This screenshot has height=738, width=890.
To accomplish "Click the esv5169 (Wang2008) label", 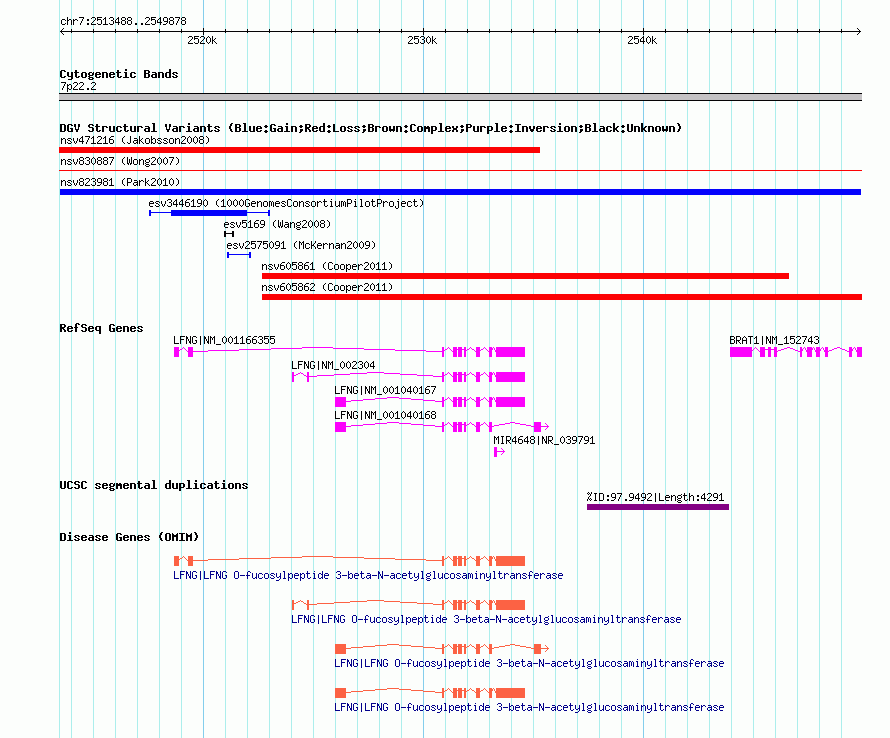I will tap(277, 224).
